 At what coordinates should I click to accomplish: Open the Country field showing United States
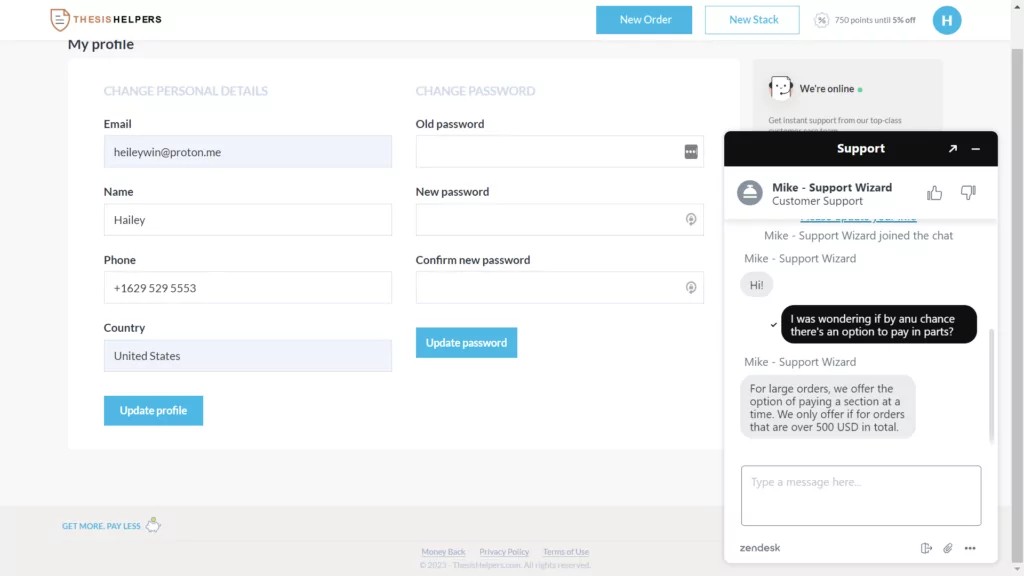[x=248, y=355]
